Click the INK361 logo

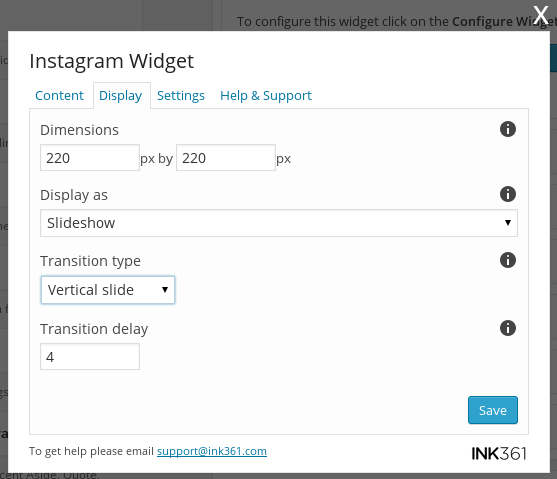tap(499, 453)
